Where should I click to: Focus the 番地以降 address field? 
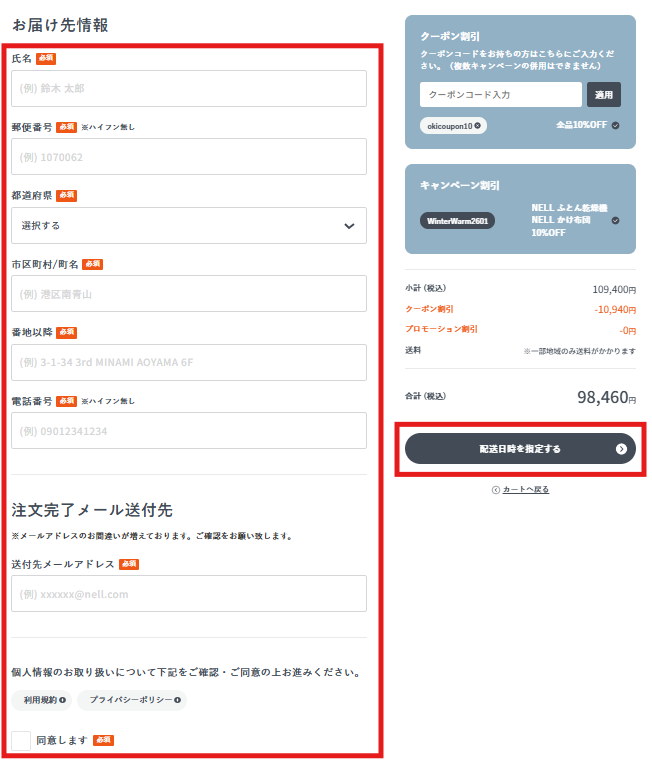tap(189, 362)
